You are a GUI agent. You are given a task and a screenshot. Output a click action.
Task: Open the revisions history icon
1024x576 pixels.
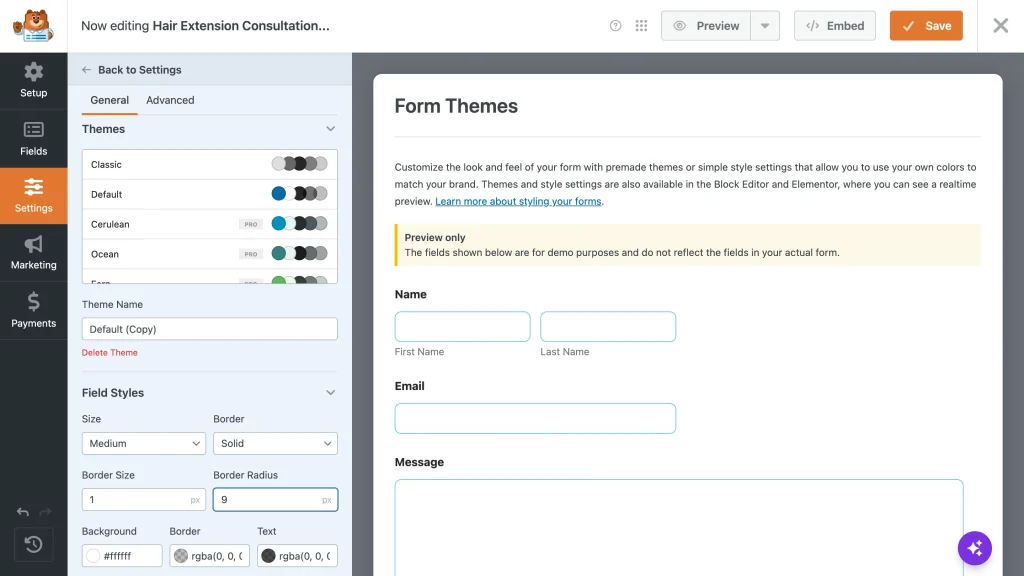[x=33, y=544]
